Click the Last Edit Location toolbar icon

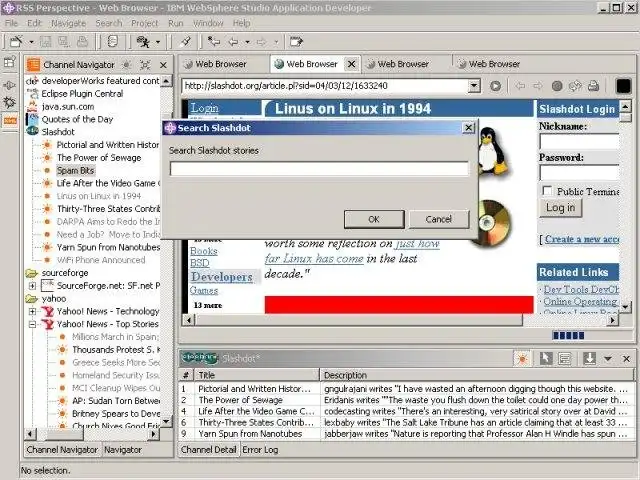[213, 41]
